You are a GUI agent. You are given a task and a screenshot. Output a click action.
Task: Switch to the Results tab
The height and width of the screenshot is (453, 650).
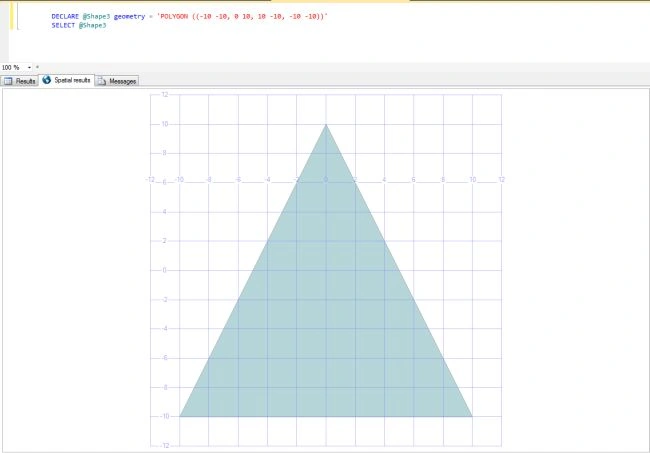[x=19, y=81]
